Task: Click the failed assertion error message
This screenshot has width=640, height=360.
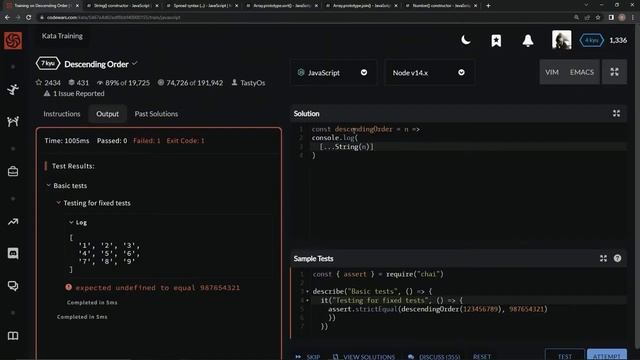Action: pyautogui.click(x=153, y=288)
